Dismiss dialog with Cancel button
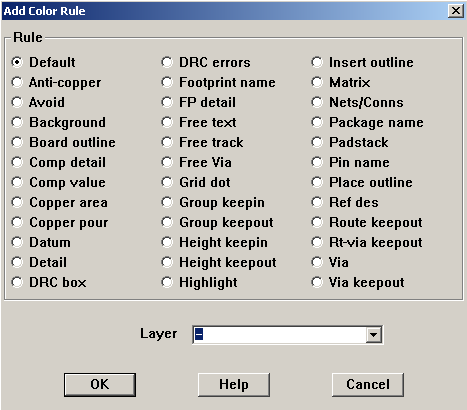Screen dimensions: 467x410 click(368, 385)
